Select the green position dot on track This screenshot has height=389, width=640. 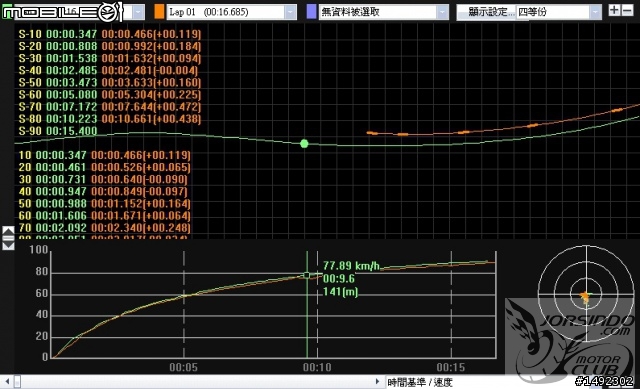(304, 144)
